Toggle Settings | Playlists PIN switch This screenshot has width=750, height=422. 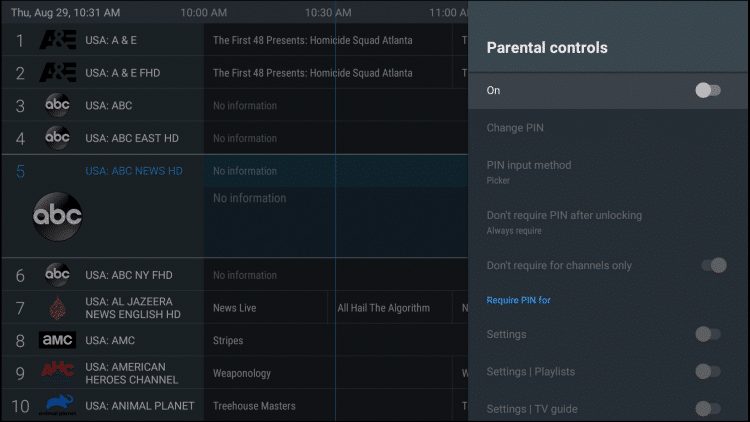708,371
